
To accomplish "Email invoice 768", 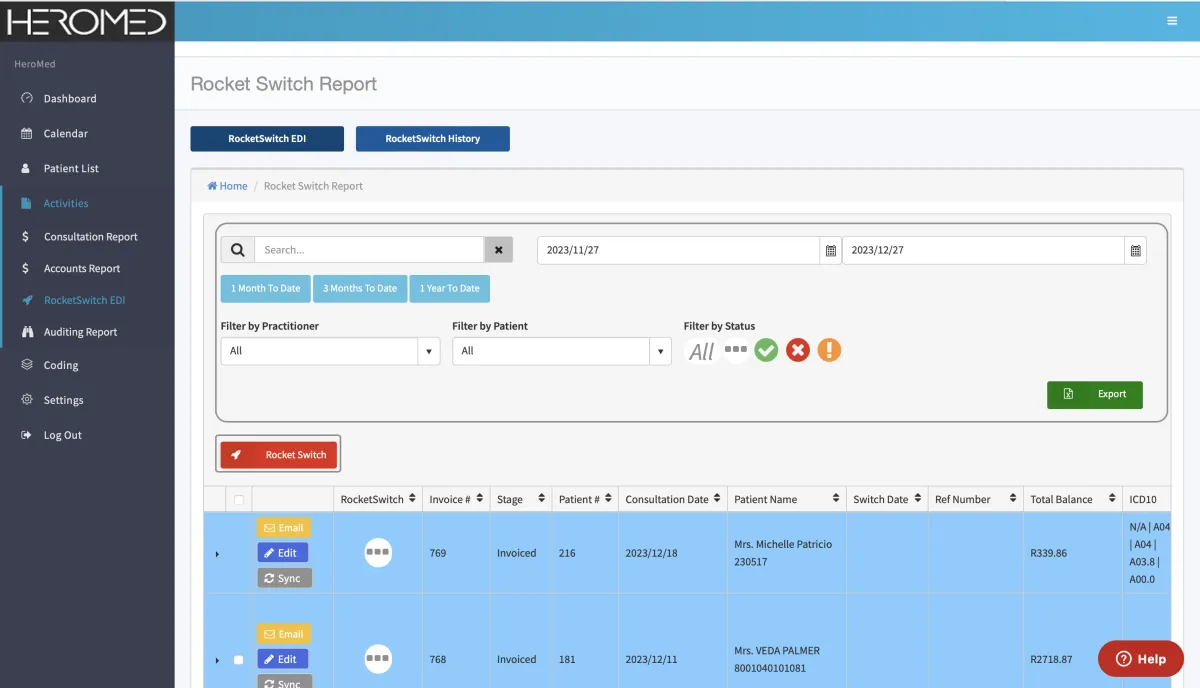I will tap(284, 634).
